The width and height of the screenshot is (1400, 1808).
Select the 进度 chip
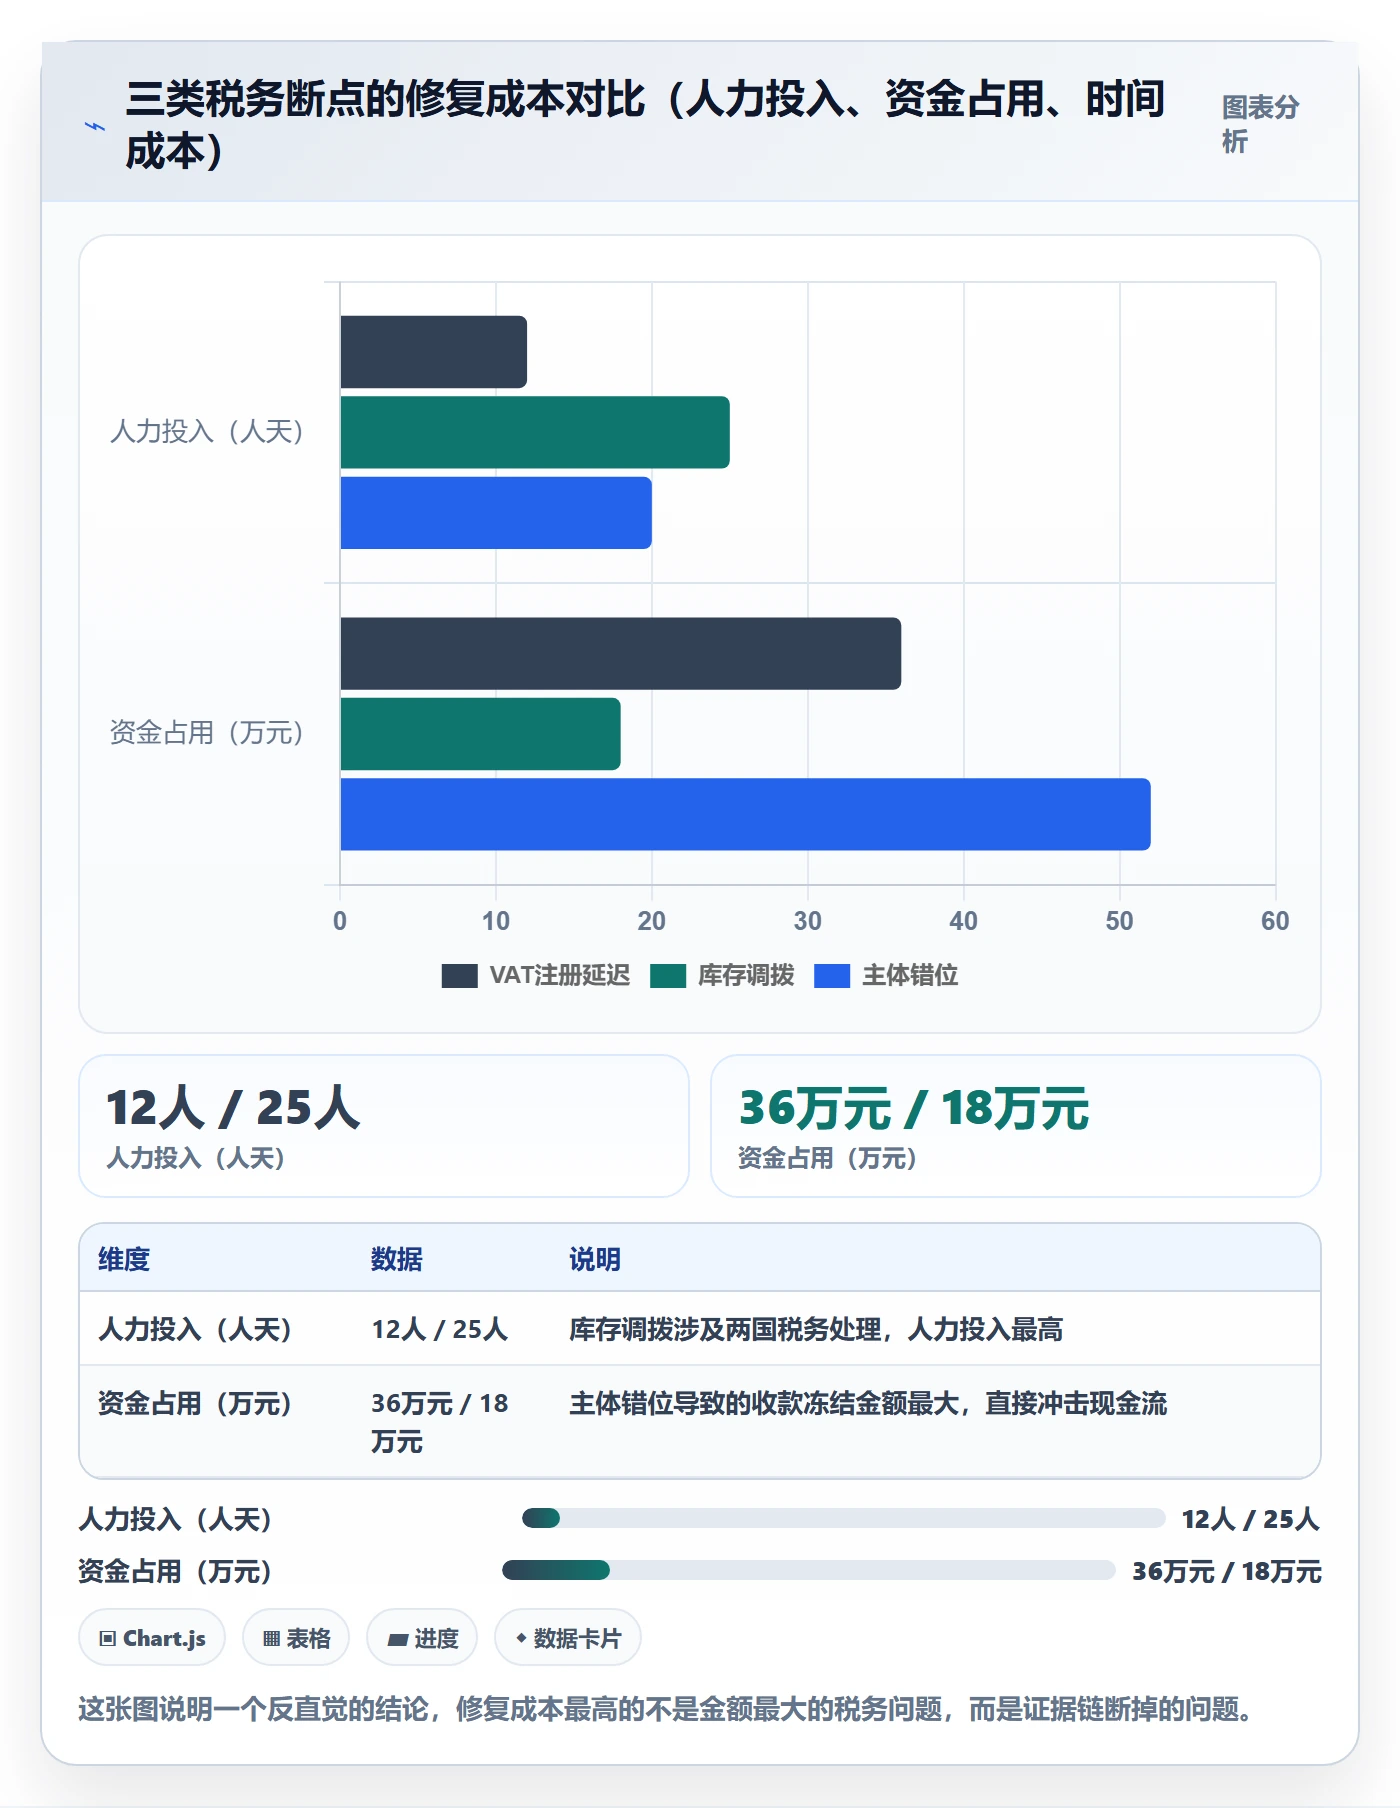tap(422, 1638)
